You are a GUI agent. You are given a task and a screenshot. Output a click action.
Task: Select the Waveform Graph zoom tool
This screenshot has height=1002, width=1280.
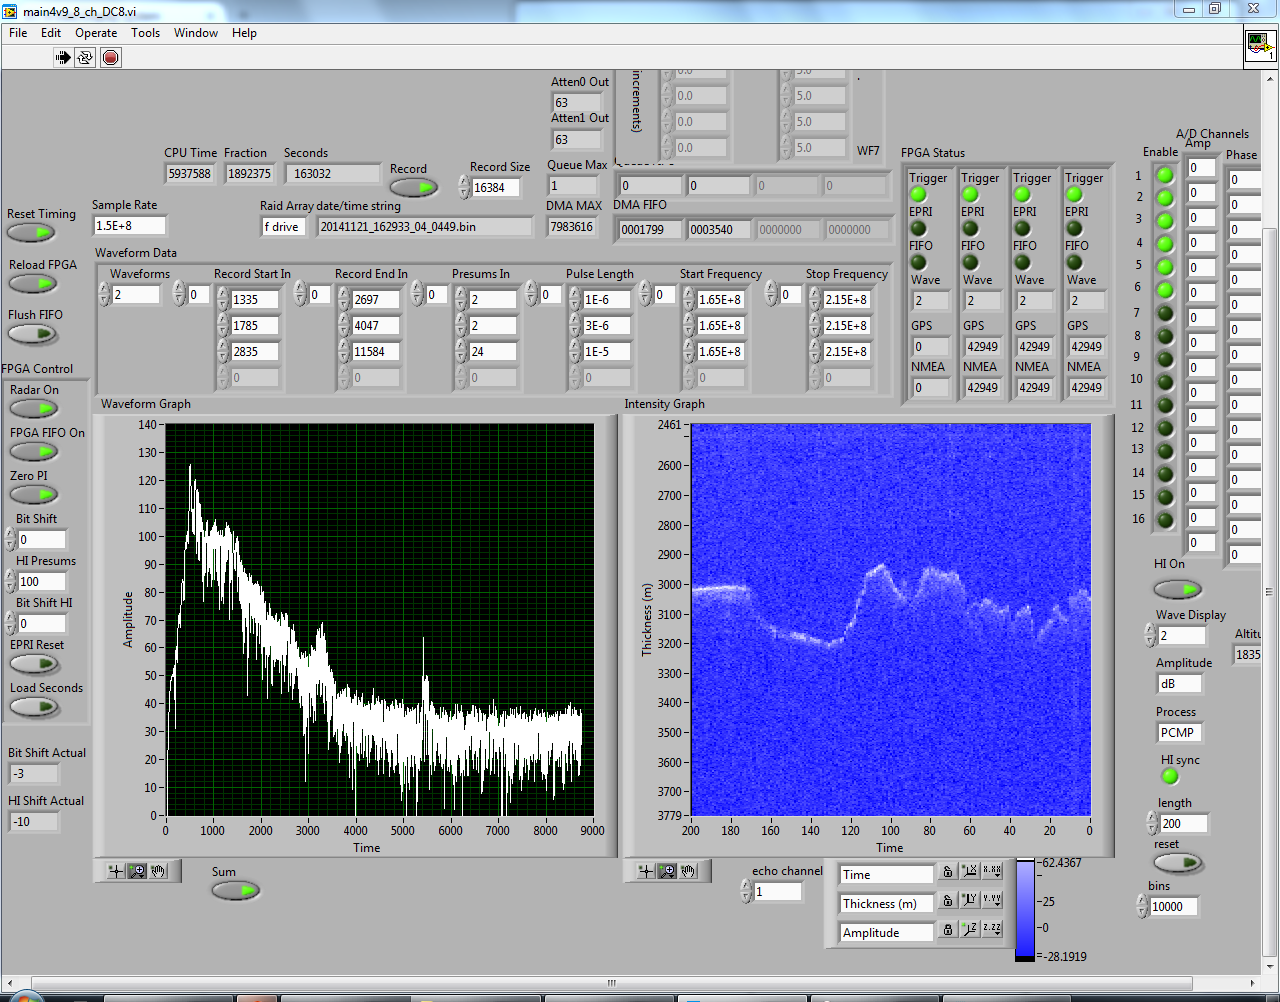[x=137, y=871]
